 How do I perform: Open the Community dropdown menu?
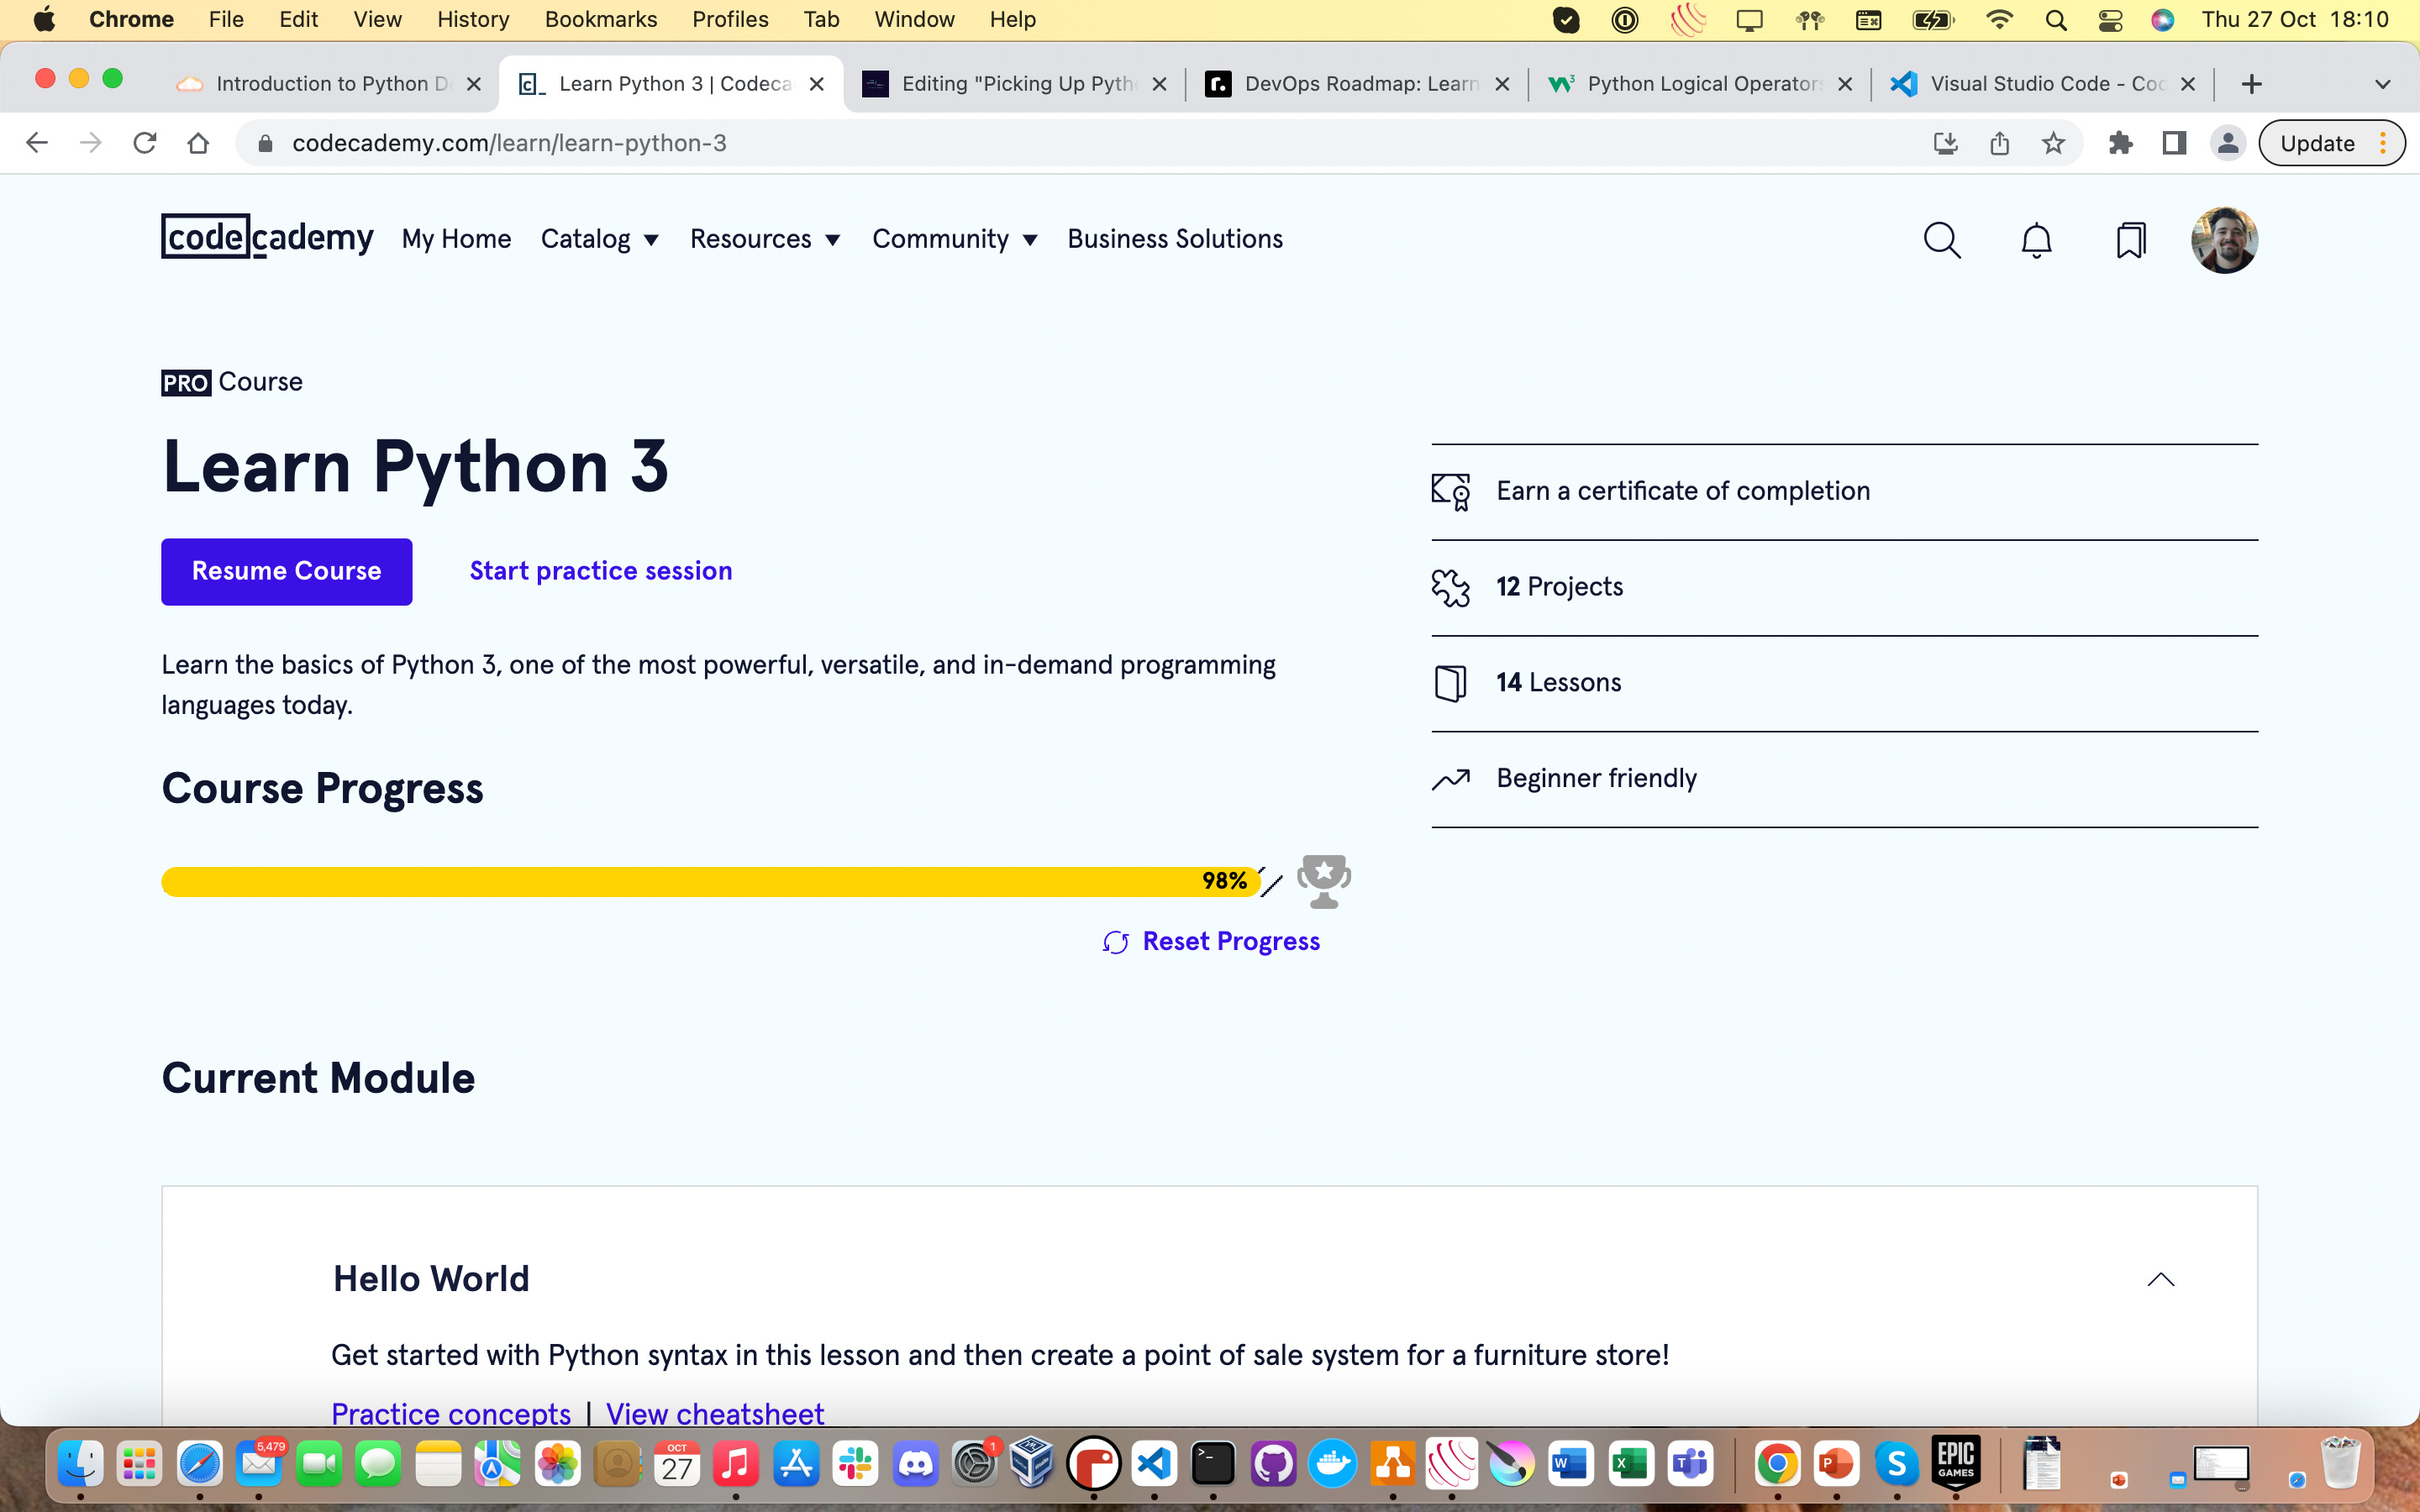click(x=955, y=239)
